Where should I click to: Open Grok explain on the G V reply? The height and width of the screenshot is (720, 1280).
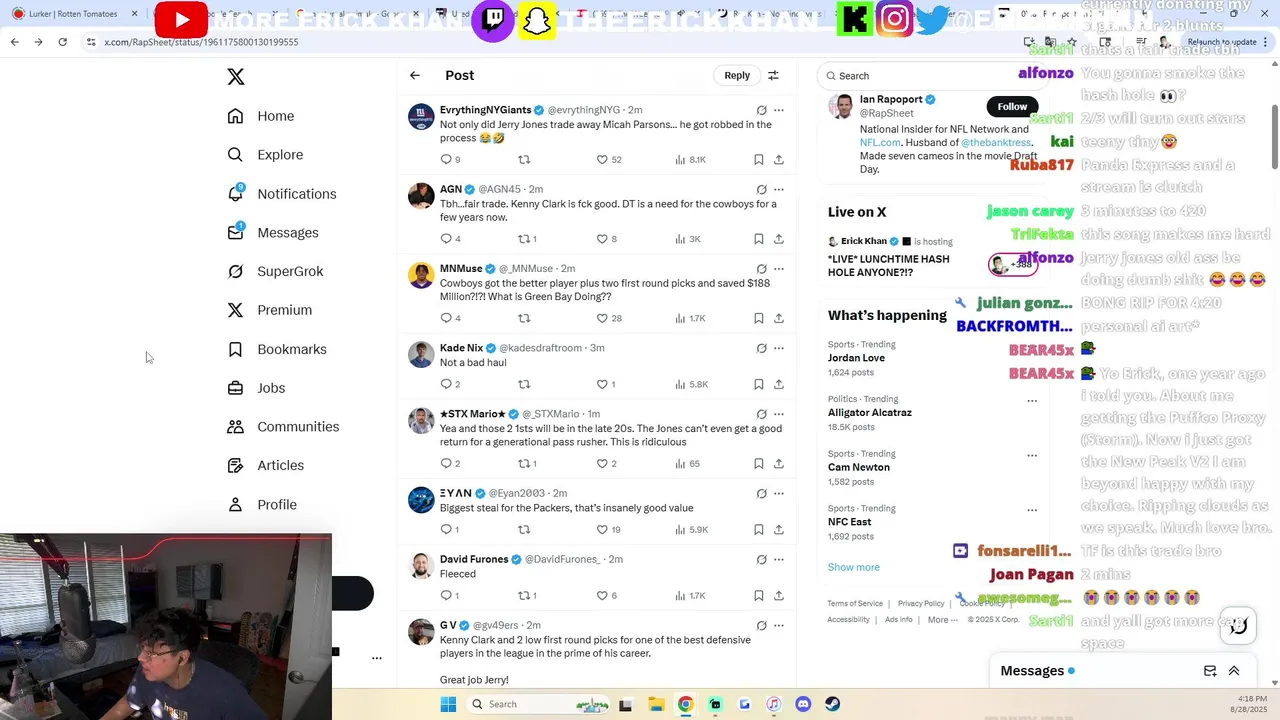761,625
